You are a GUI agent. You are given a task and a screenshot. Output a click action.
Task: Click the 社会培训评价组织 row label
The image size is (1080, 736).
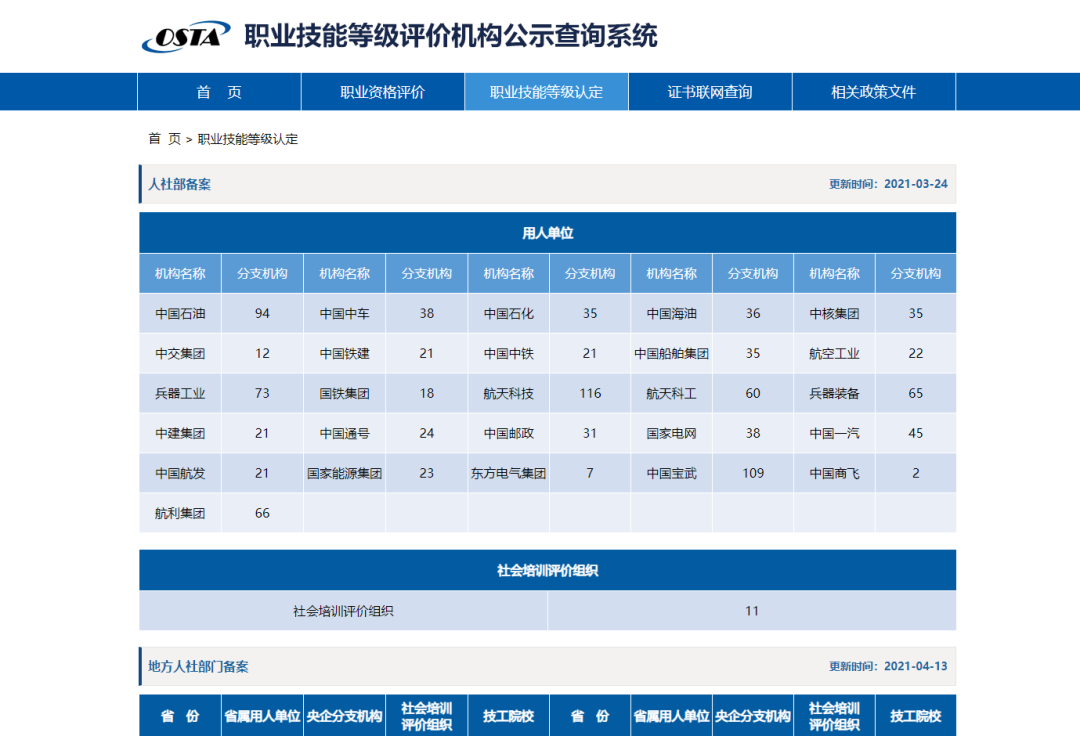(x=343, y=611)
